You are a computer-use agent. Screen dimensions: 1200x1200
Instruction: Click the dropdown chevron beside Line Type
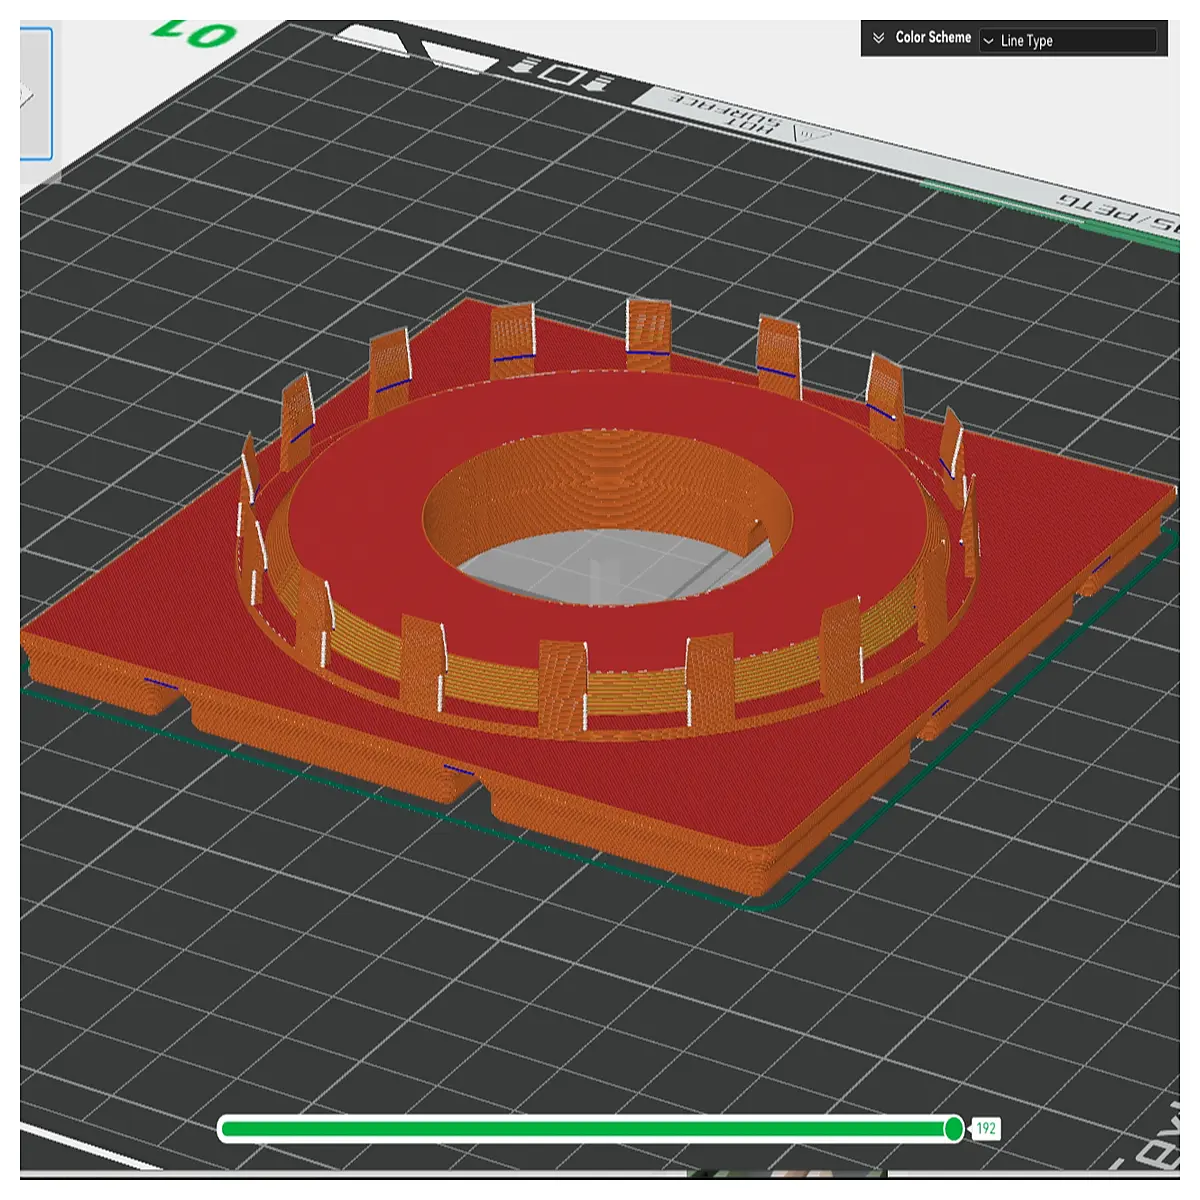(989, 41)
